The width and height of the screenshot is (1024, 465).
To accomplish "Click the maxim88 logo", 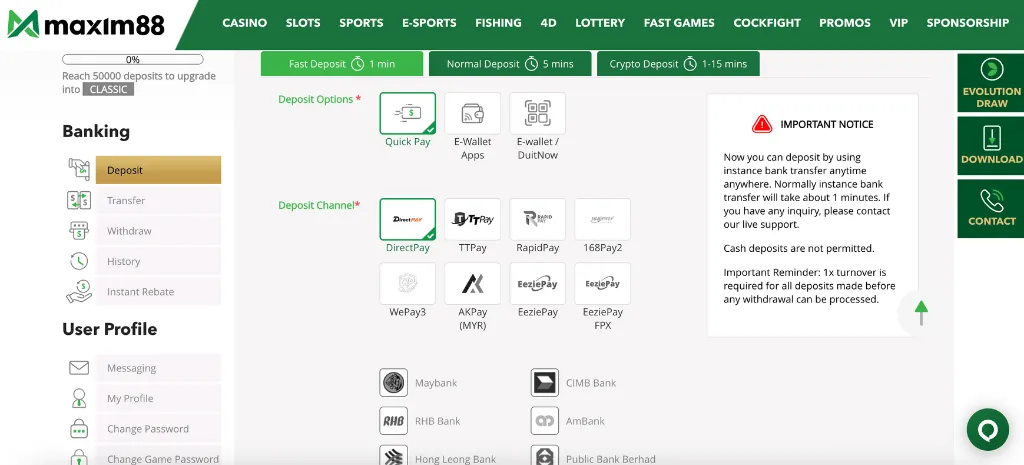I will (85, 23).
